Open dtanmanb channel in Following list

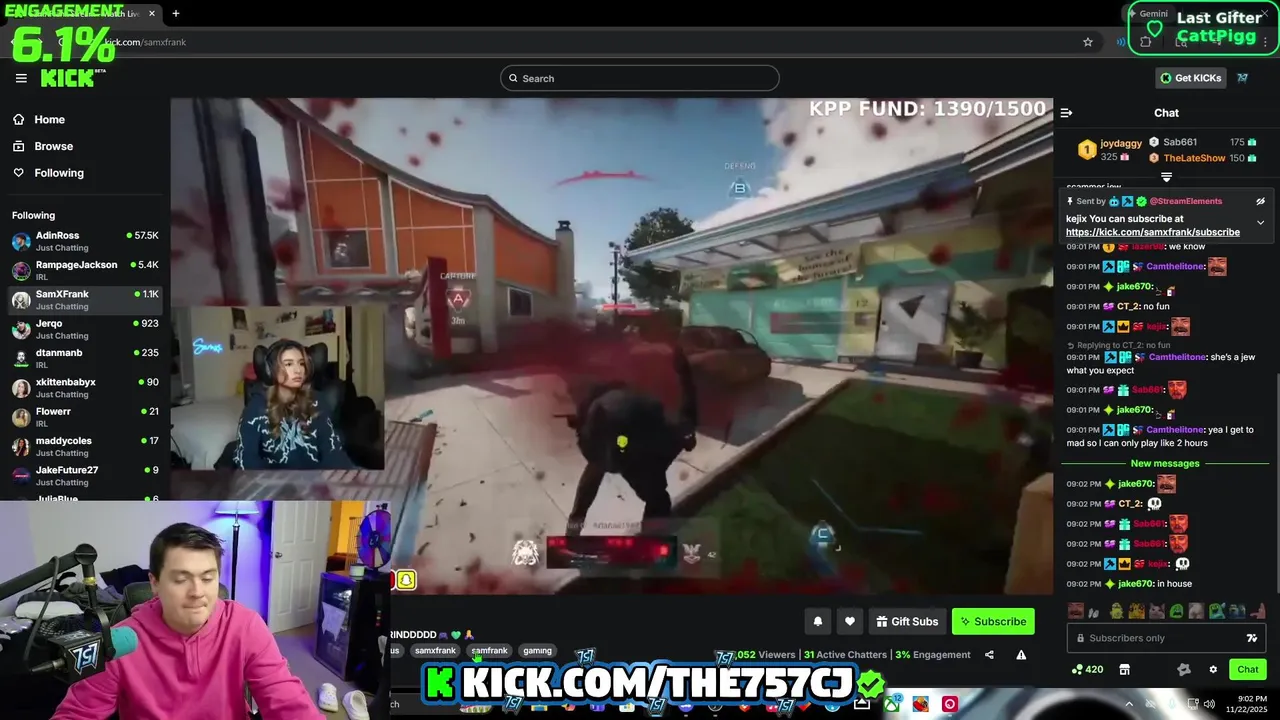click(85, 358)
